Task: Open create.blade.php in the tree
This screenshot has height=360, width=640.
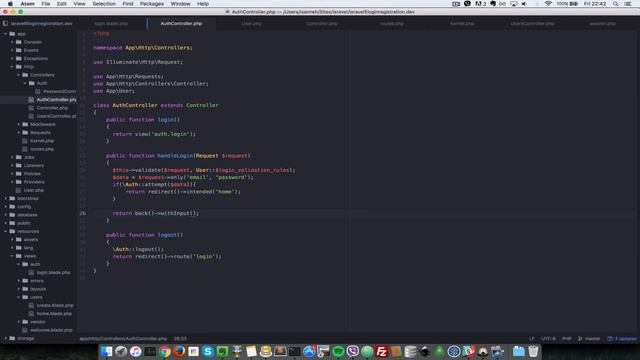Action: click(55, 305)
